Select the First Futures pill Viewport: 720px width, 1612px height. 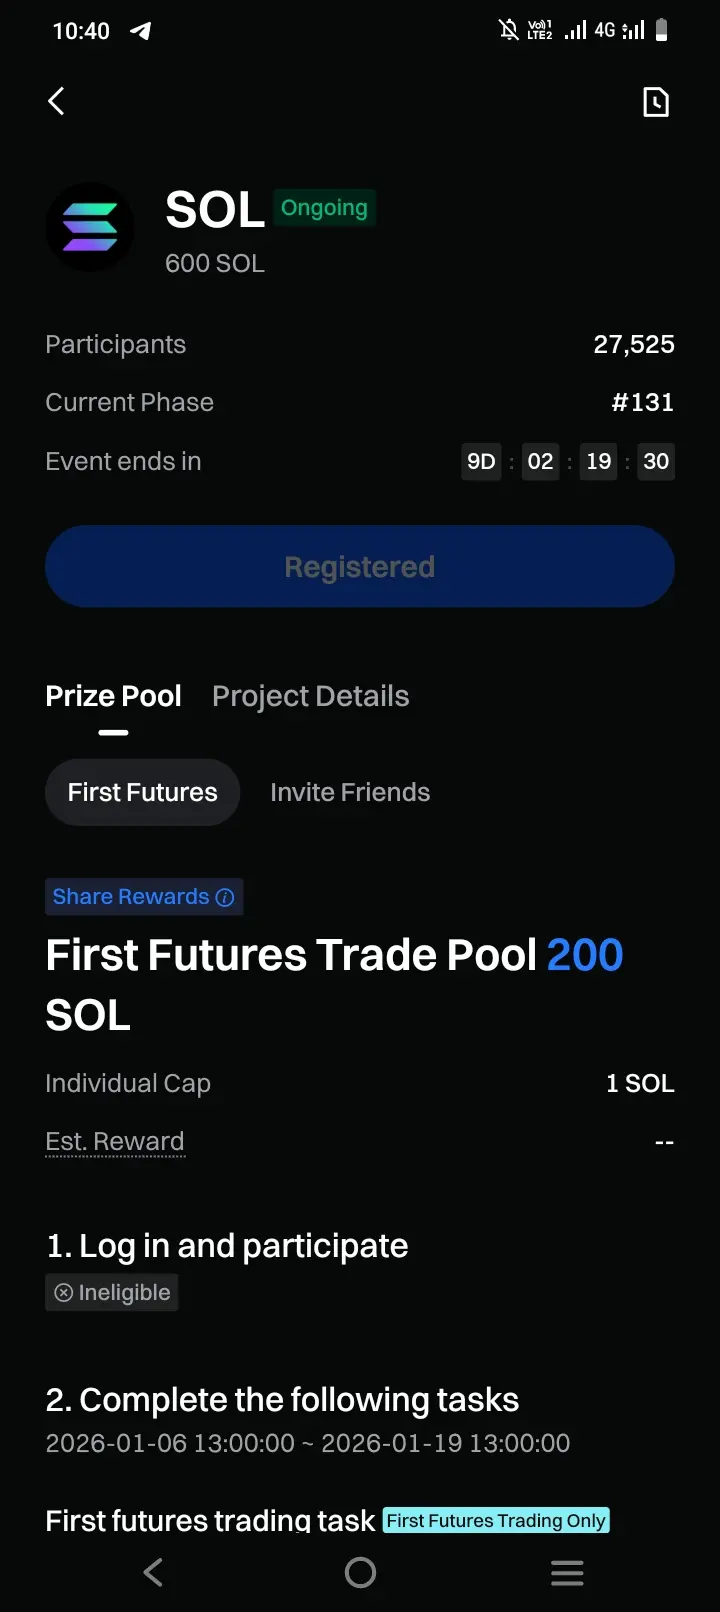click(x=142, y=792)
